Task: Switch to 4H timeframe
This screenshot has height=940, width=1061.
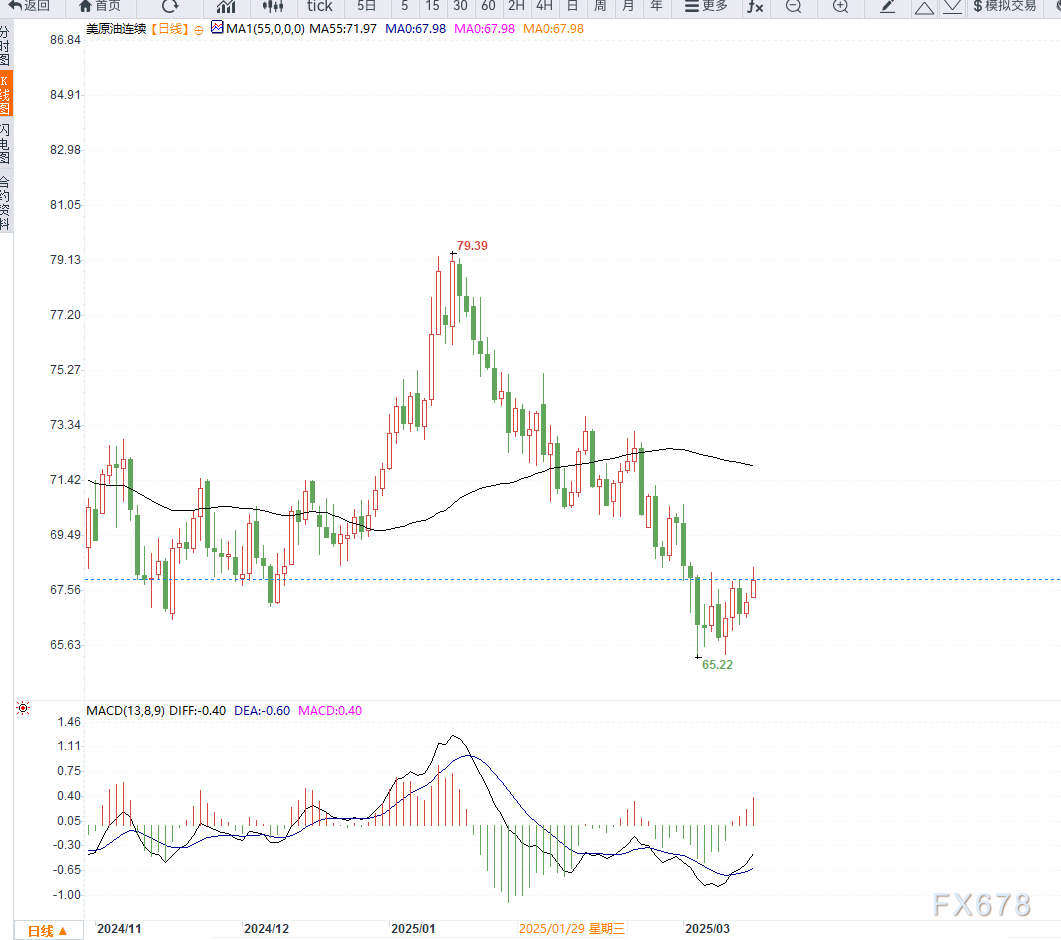Action: (x=544, y=6)
